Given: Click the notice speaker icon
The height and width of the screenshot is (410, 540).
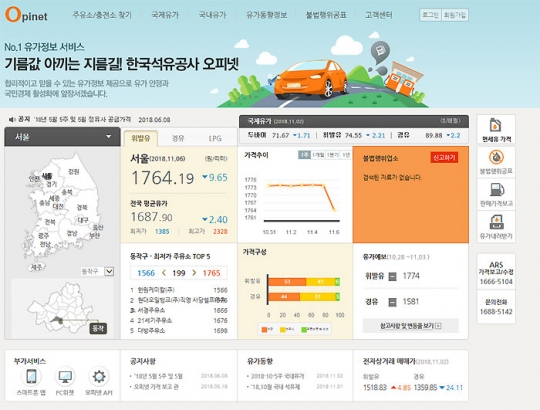Looking at the screenshot, I should click(x=12, y=119).
